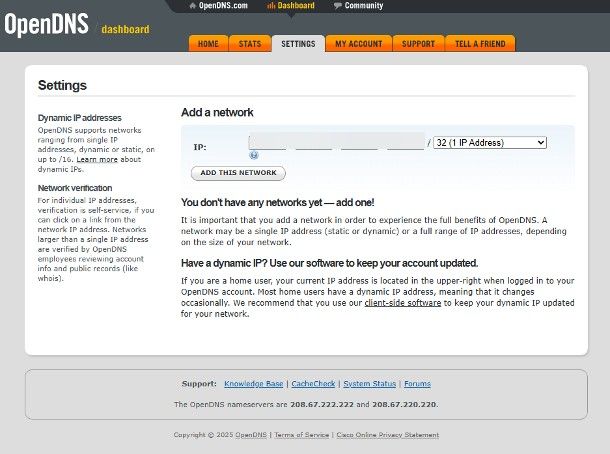
Task: Click the nameserver 208.67.222.222 text
Action: [322, 404]
